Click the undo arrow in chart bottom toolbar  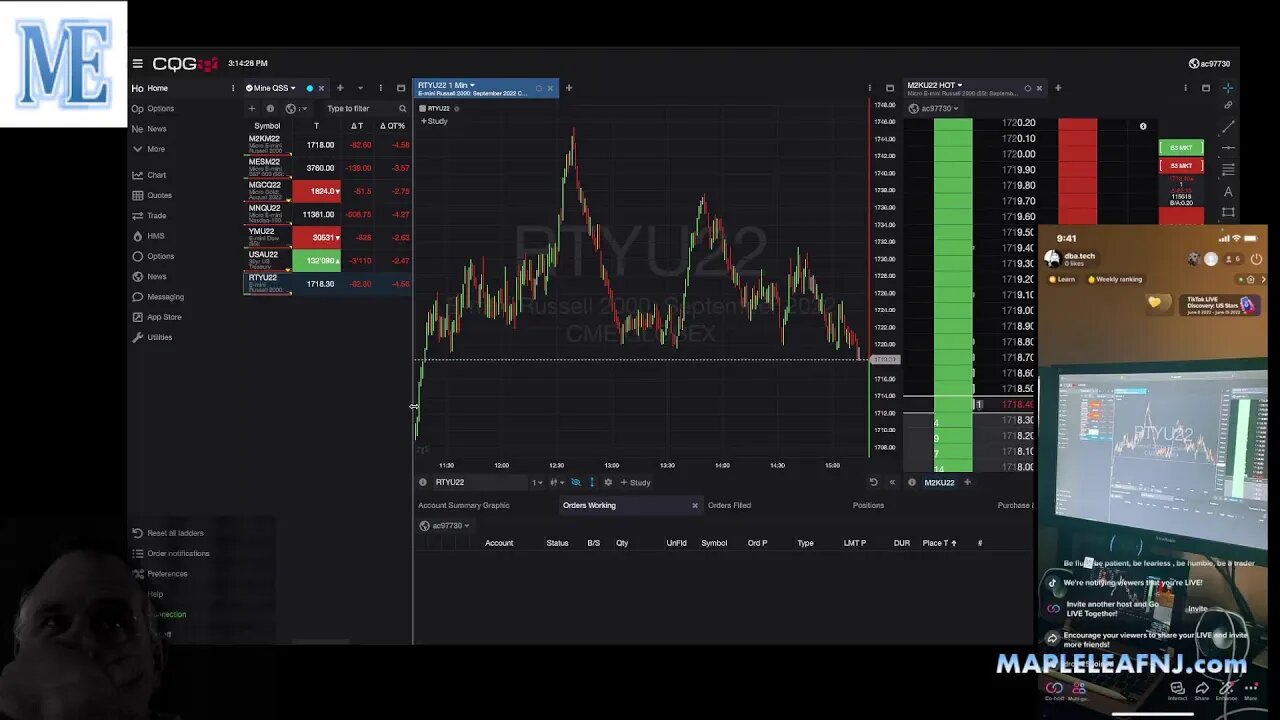[873, 482]
